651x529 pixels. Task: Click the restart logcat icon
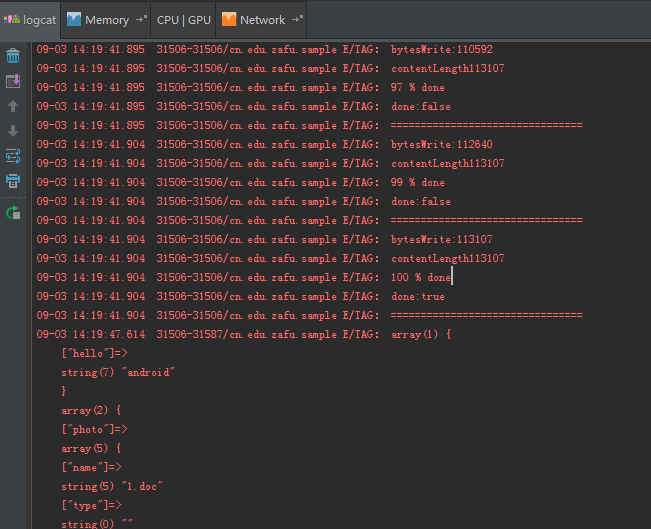[x=13, y=213]
